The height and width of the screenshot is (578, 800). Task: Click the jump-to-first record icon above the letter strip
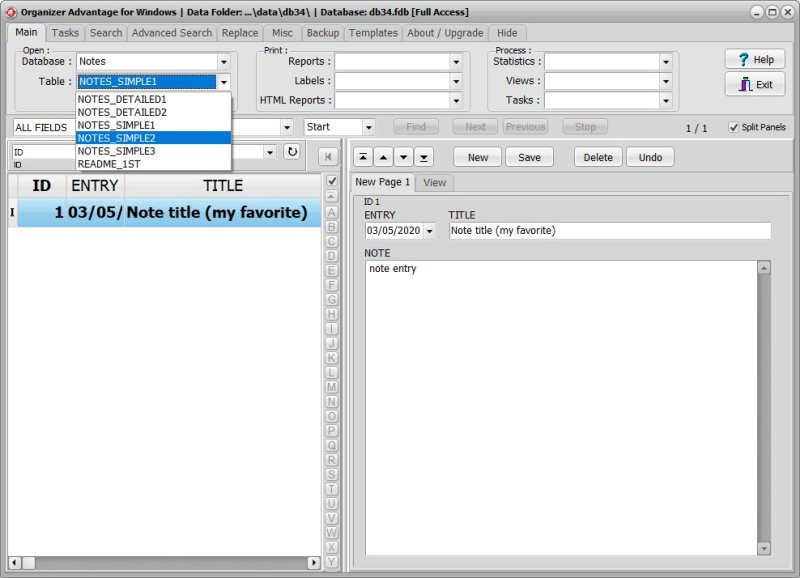point(328,157)
